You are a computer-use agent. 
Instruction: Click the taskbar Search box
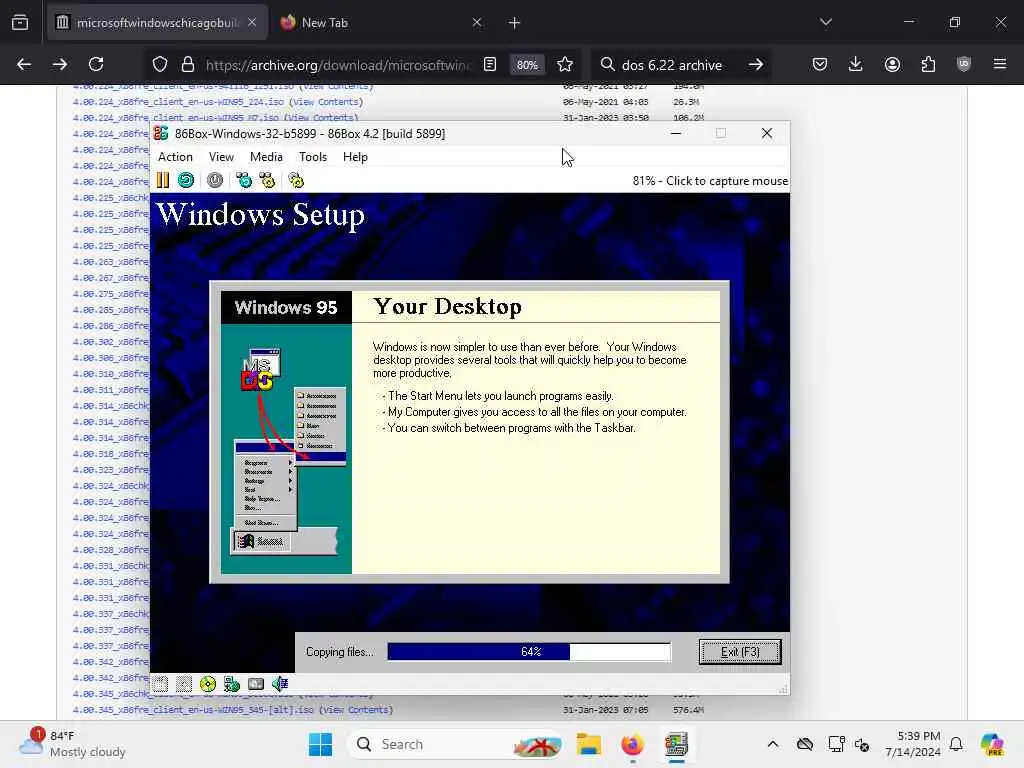[456, 744]
